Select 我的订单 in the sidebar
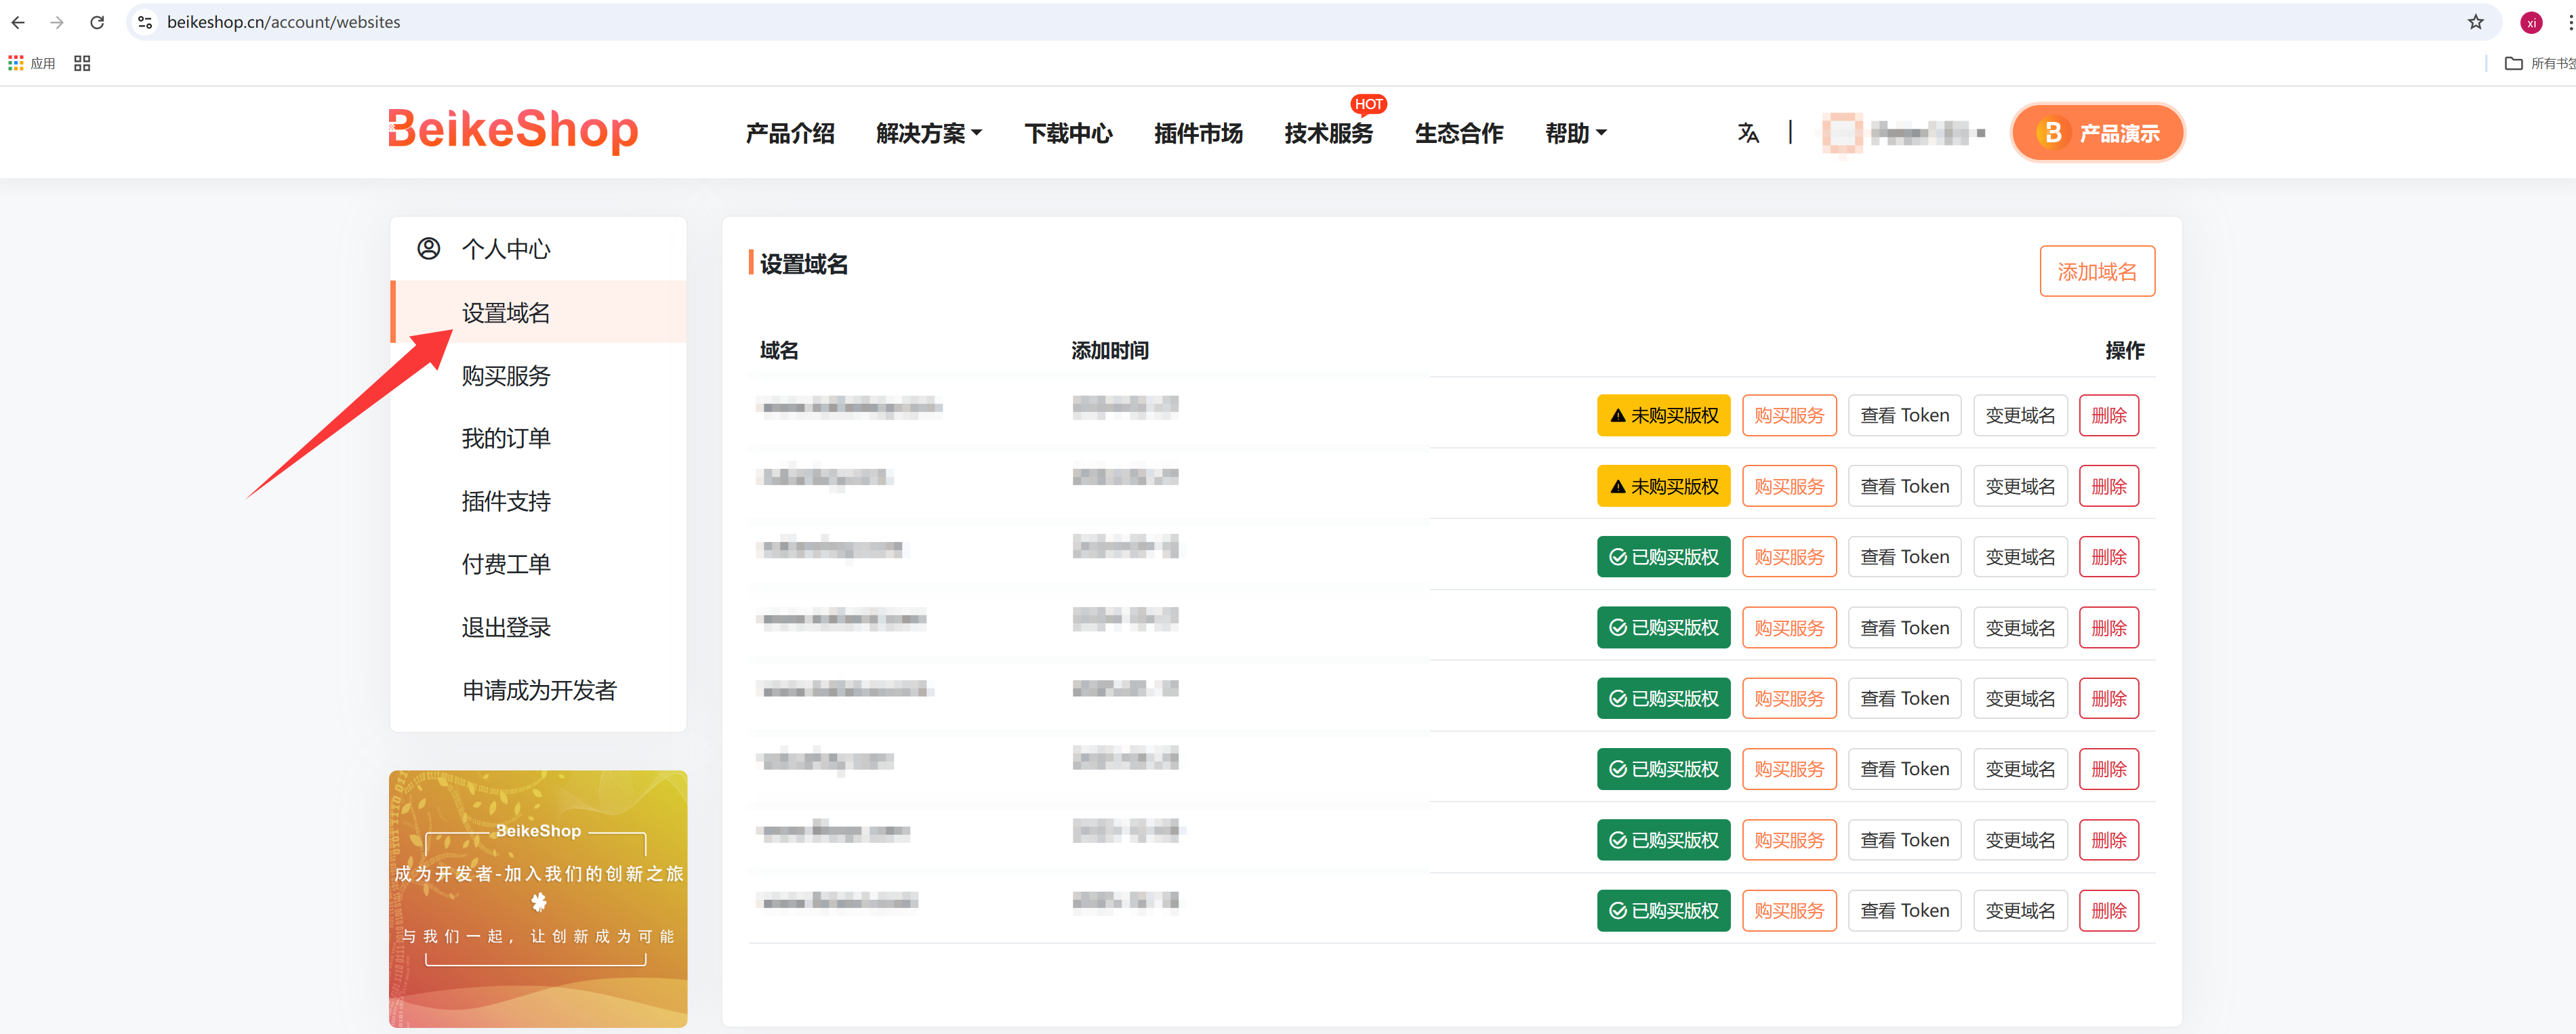The height and width of the screenshot is (1034, 2576). point(506,438)
